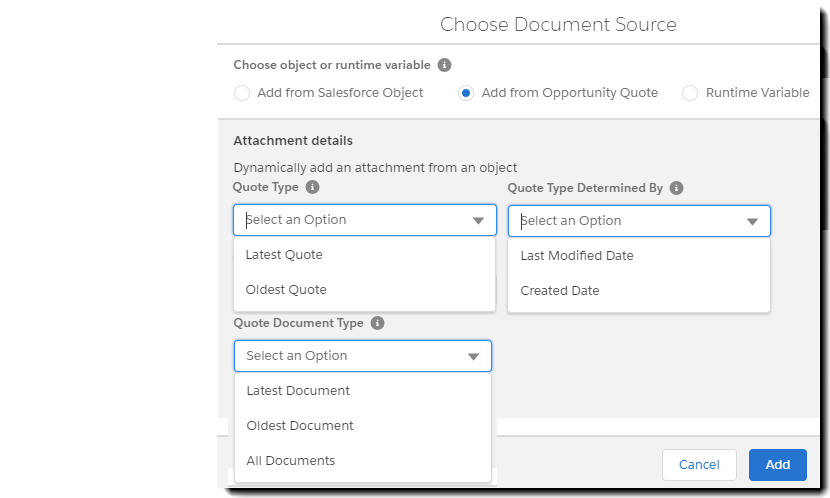
Task: Choose 'Oldest Quote' from the list
Action: [x=286, y=290]
